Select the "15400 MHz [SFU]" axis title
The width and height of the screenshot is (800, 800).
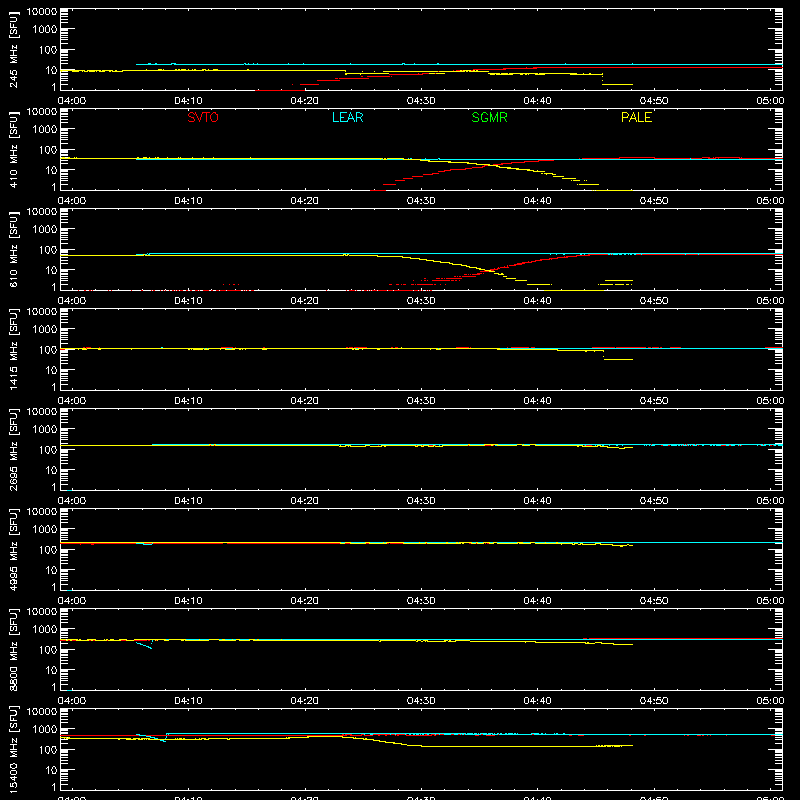[13, 749]
